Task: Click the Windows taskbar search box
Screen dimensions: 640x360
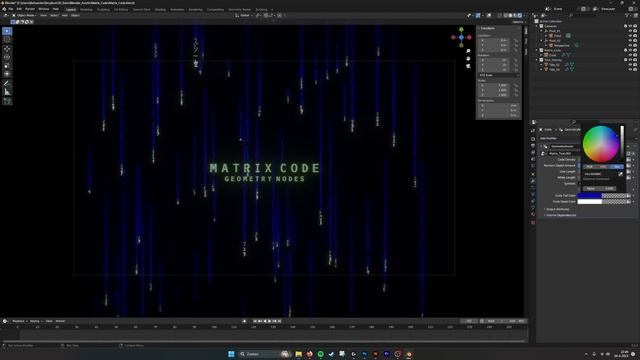Action: pos(264,354)
